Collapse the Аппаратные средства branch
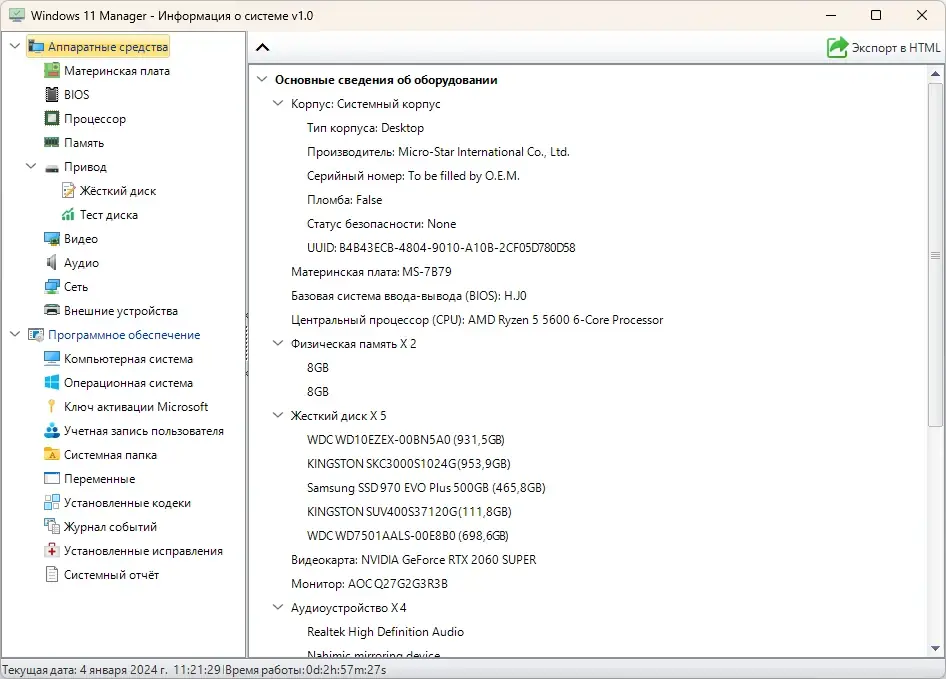 14,46
